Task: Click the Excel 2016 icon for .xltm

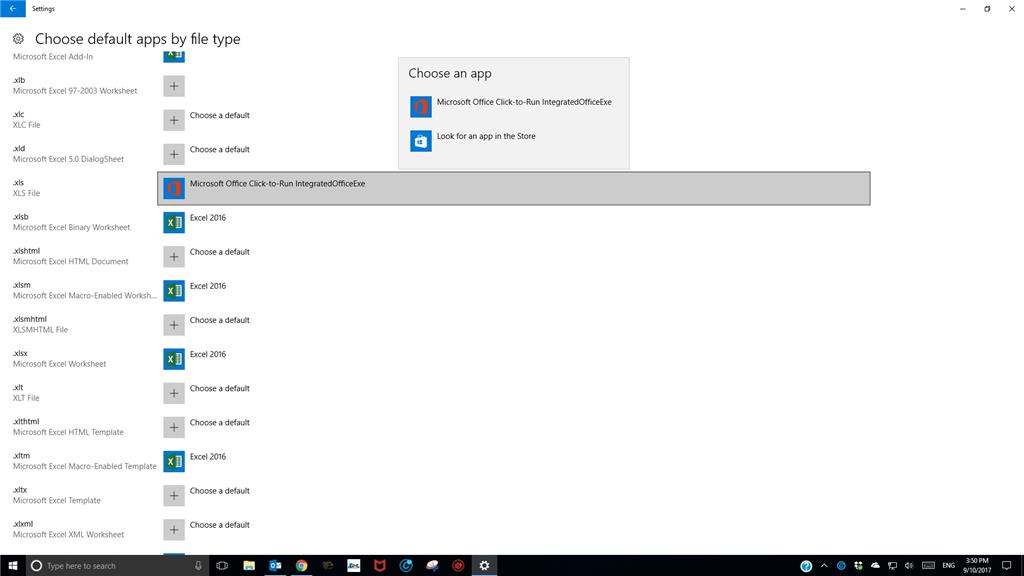Action: pyautogui.click(x=174, y=462)
